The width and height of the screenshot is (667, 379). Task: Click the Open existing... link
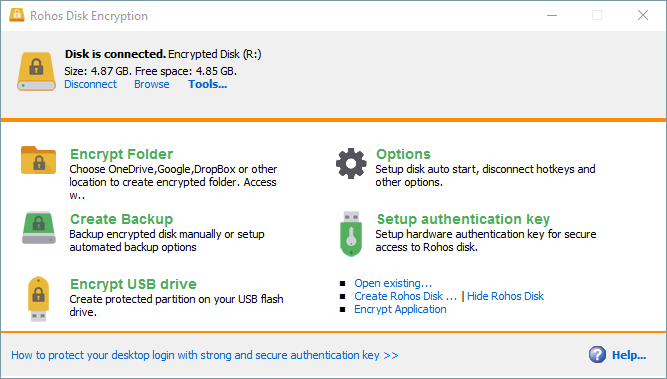(393, 283)
